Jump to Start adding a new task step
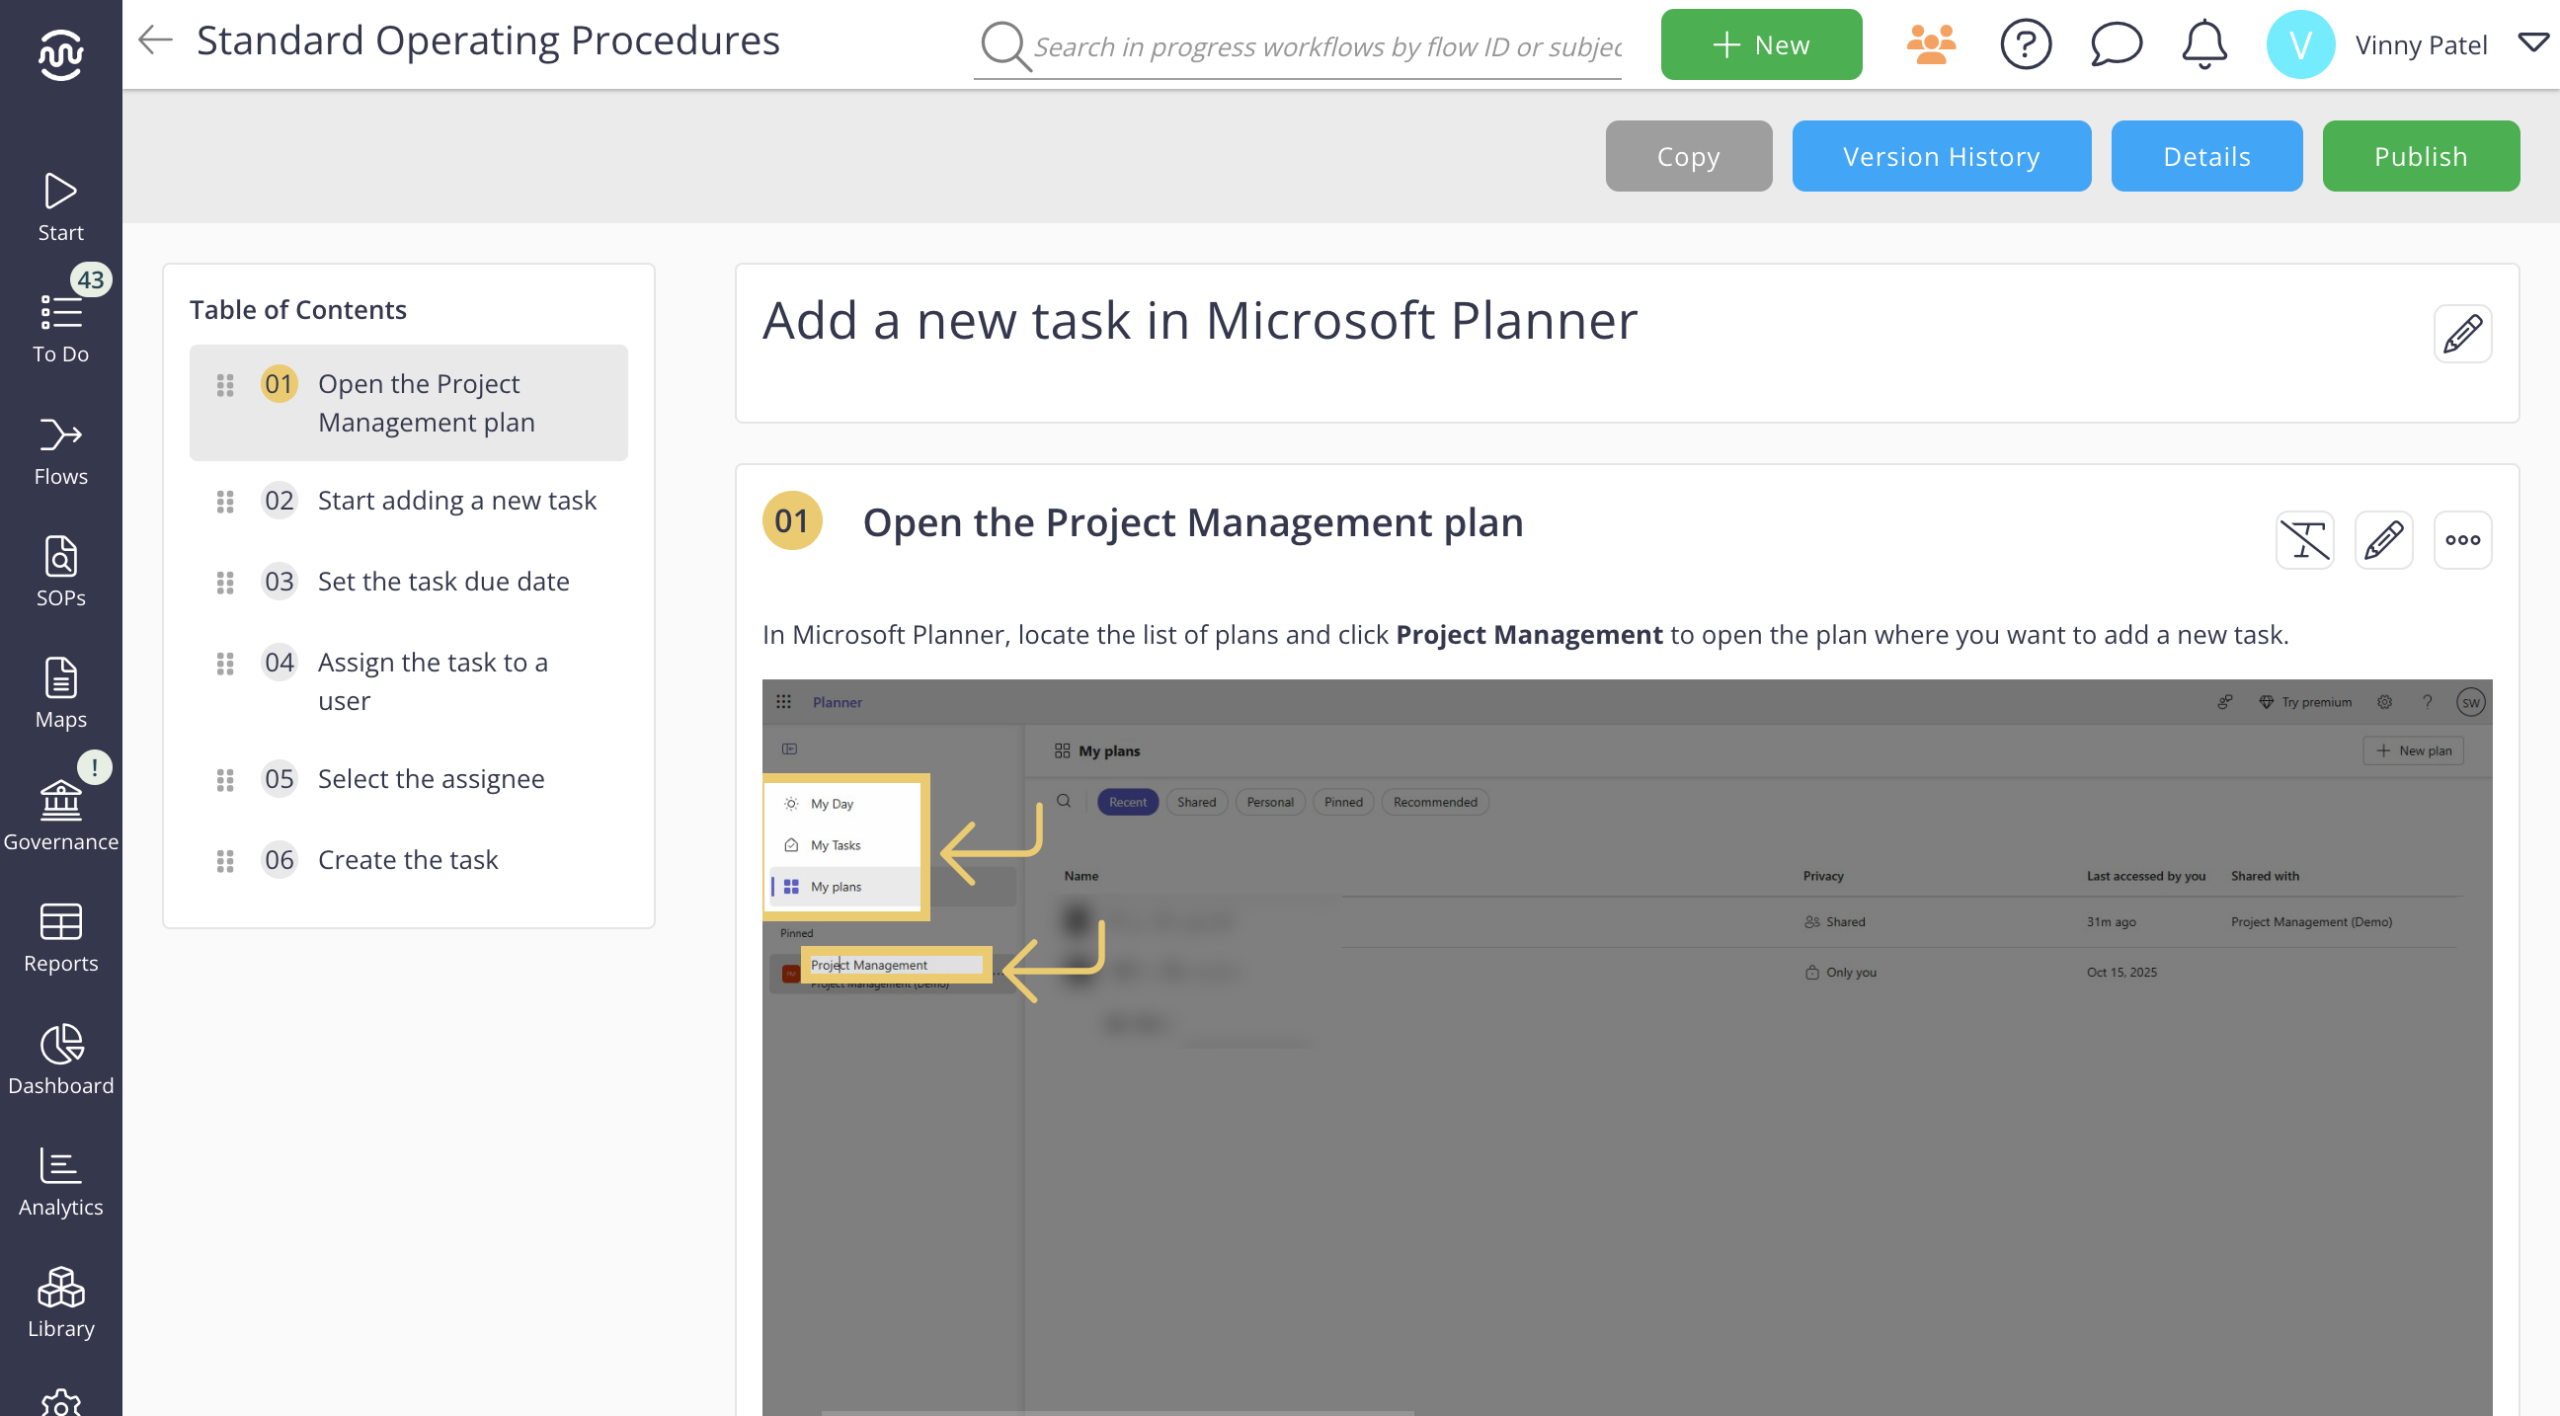 point(408,501)
